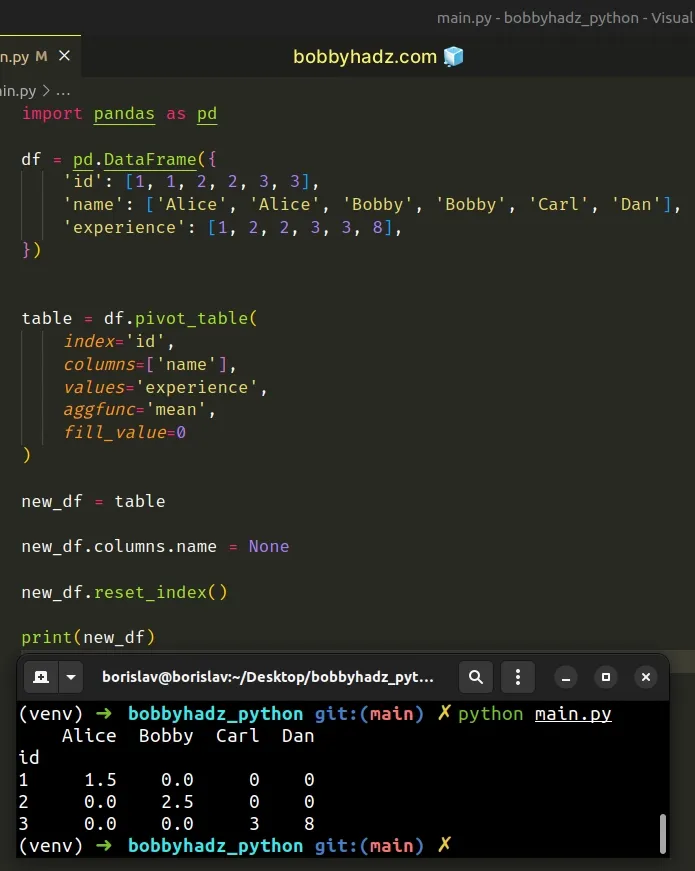Minimize the terminal window

pos(565,677)
